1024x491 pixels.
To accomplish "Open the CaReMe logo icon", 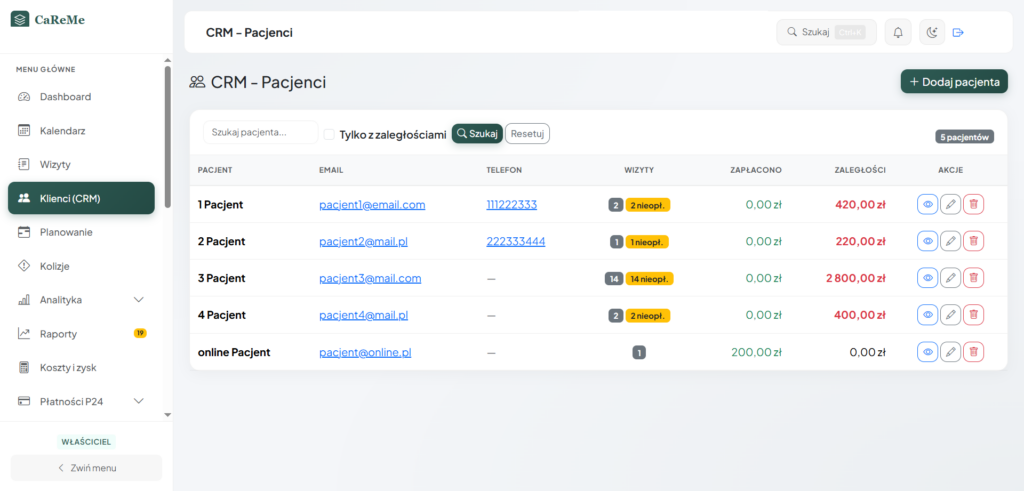I will [20, 20].
